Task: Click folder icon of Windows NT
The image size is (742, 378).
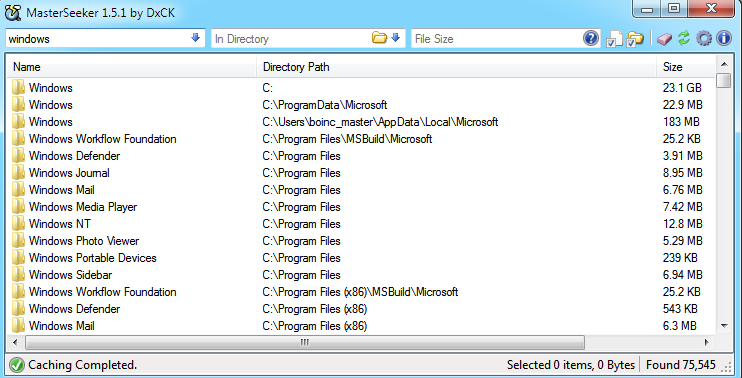Action: [x=18, y=224]
